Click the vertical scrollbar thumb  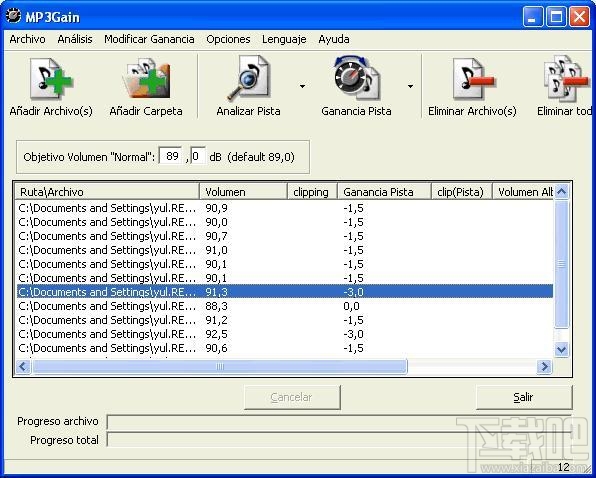(561, 264)
